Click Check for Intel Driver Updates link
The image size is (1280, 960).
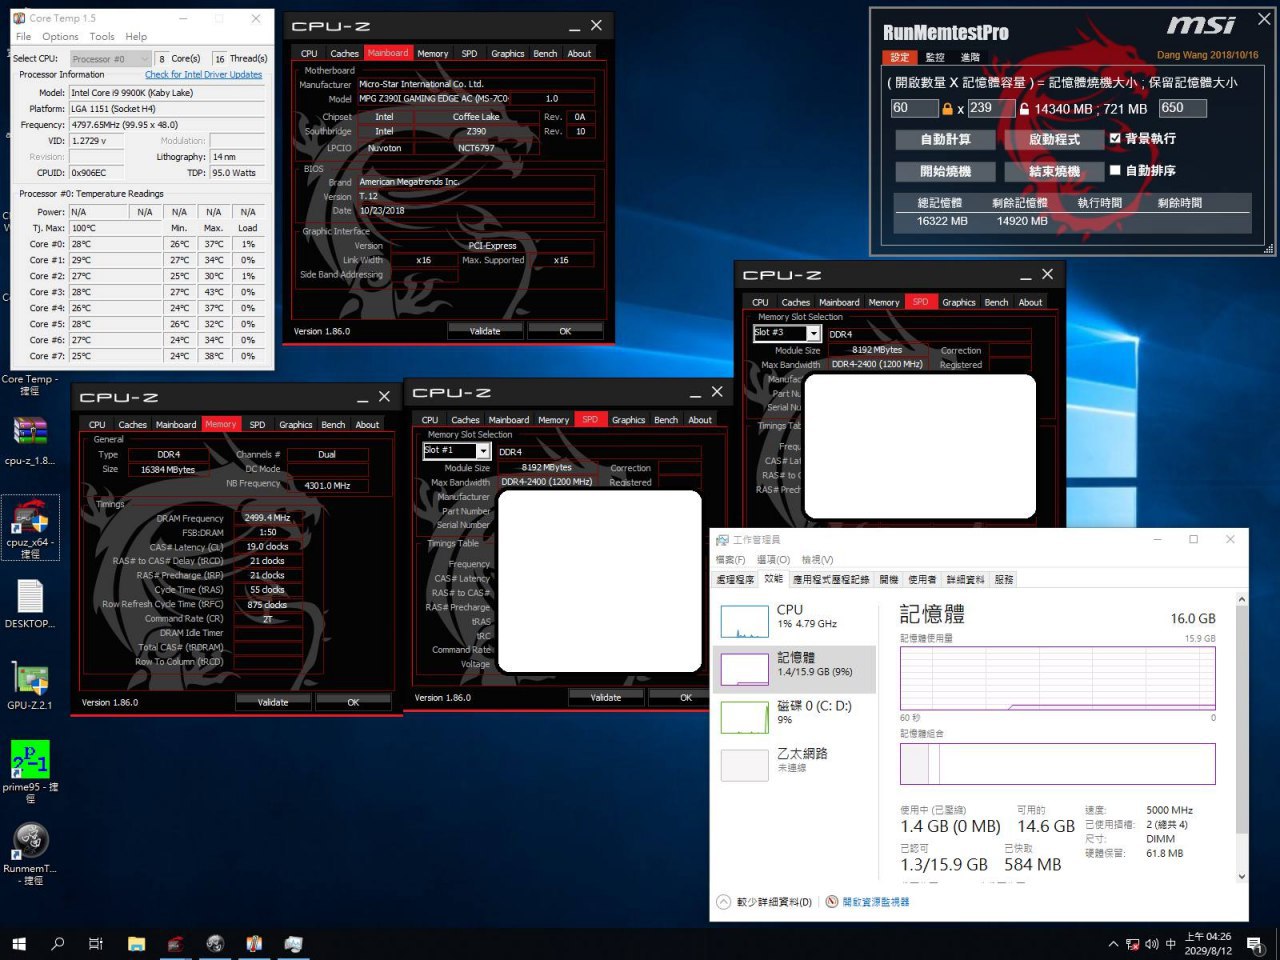[204, 75]
